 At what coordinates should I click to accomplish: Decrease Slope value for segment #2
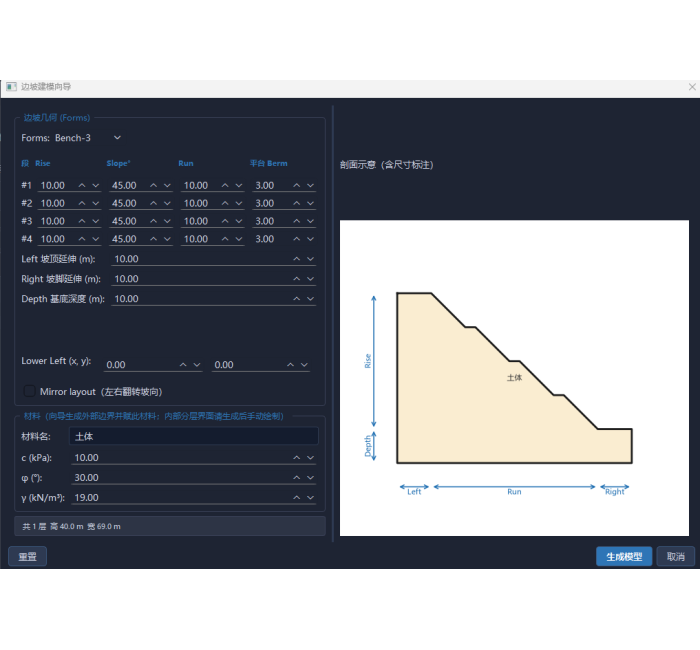coord(167,203)
